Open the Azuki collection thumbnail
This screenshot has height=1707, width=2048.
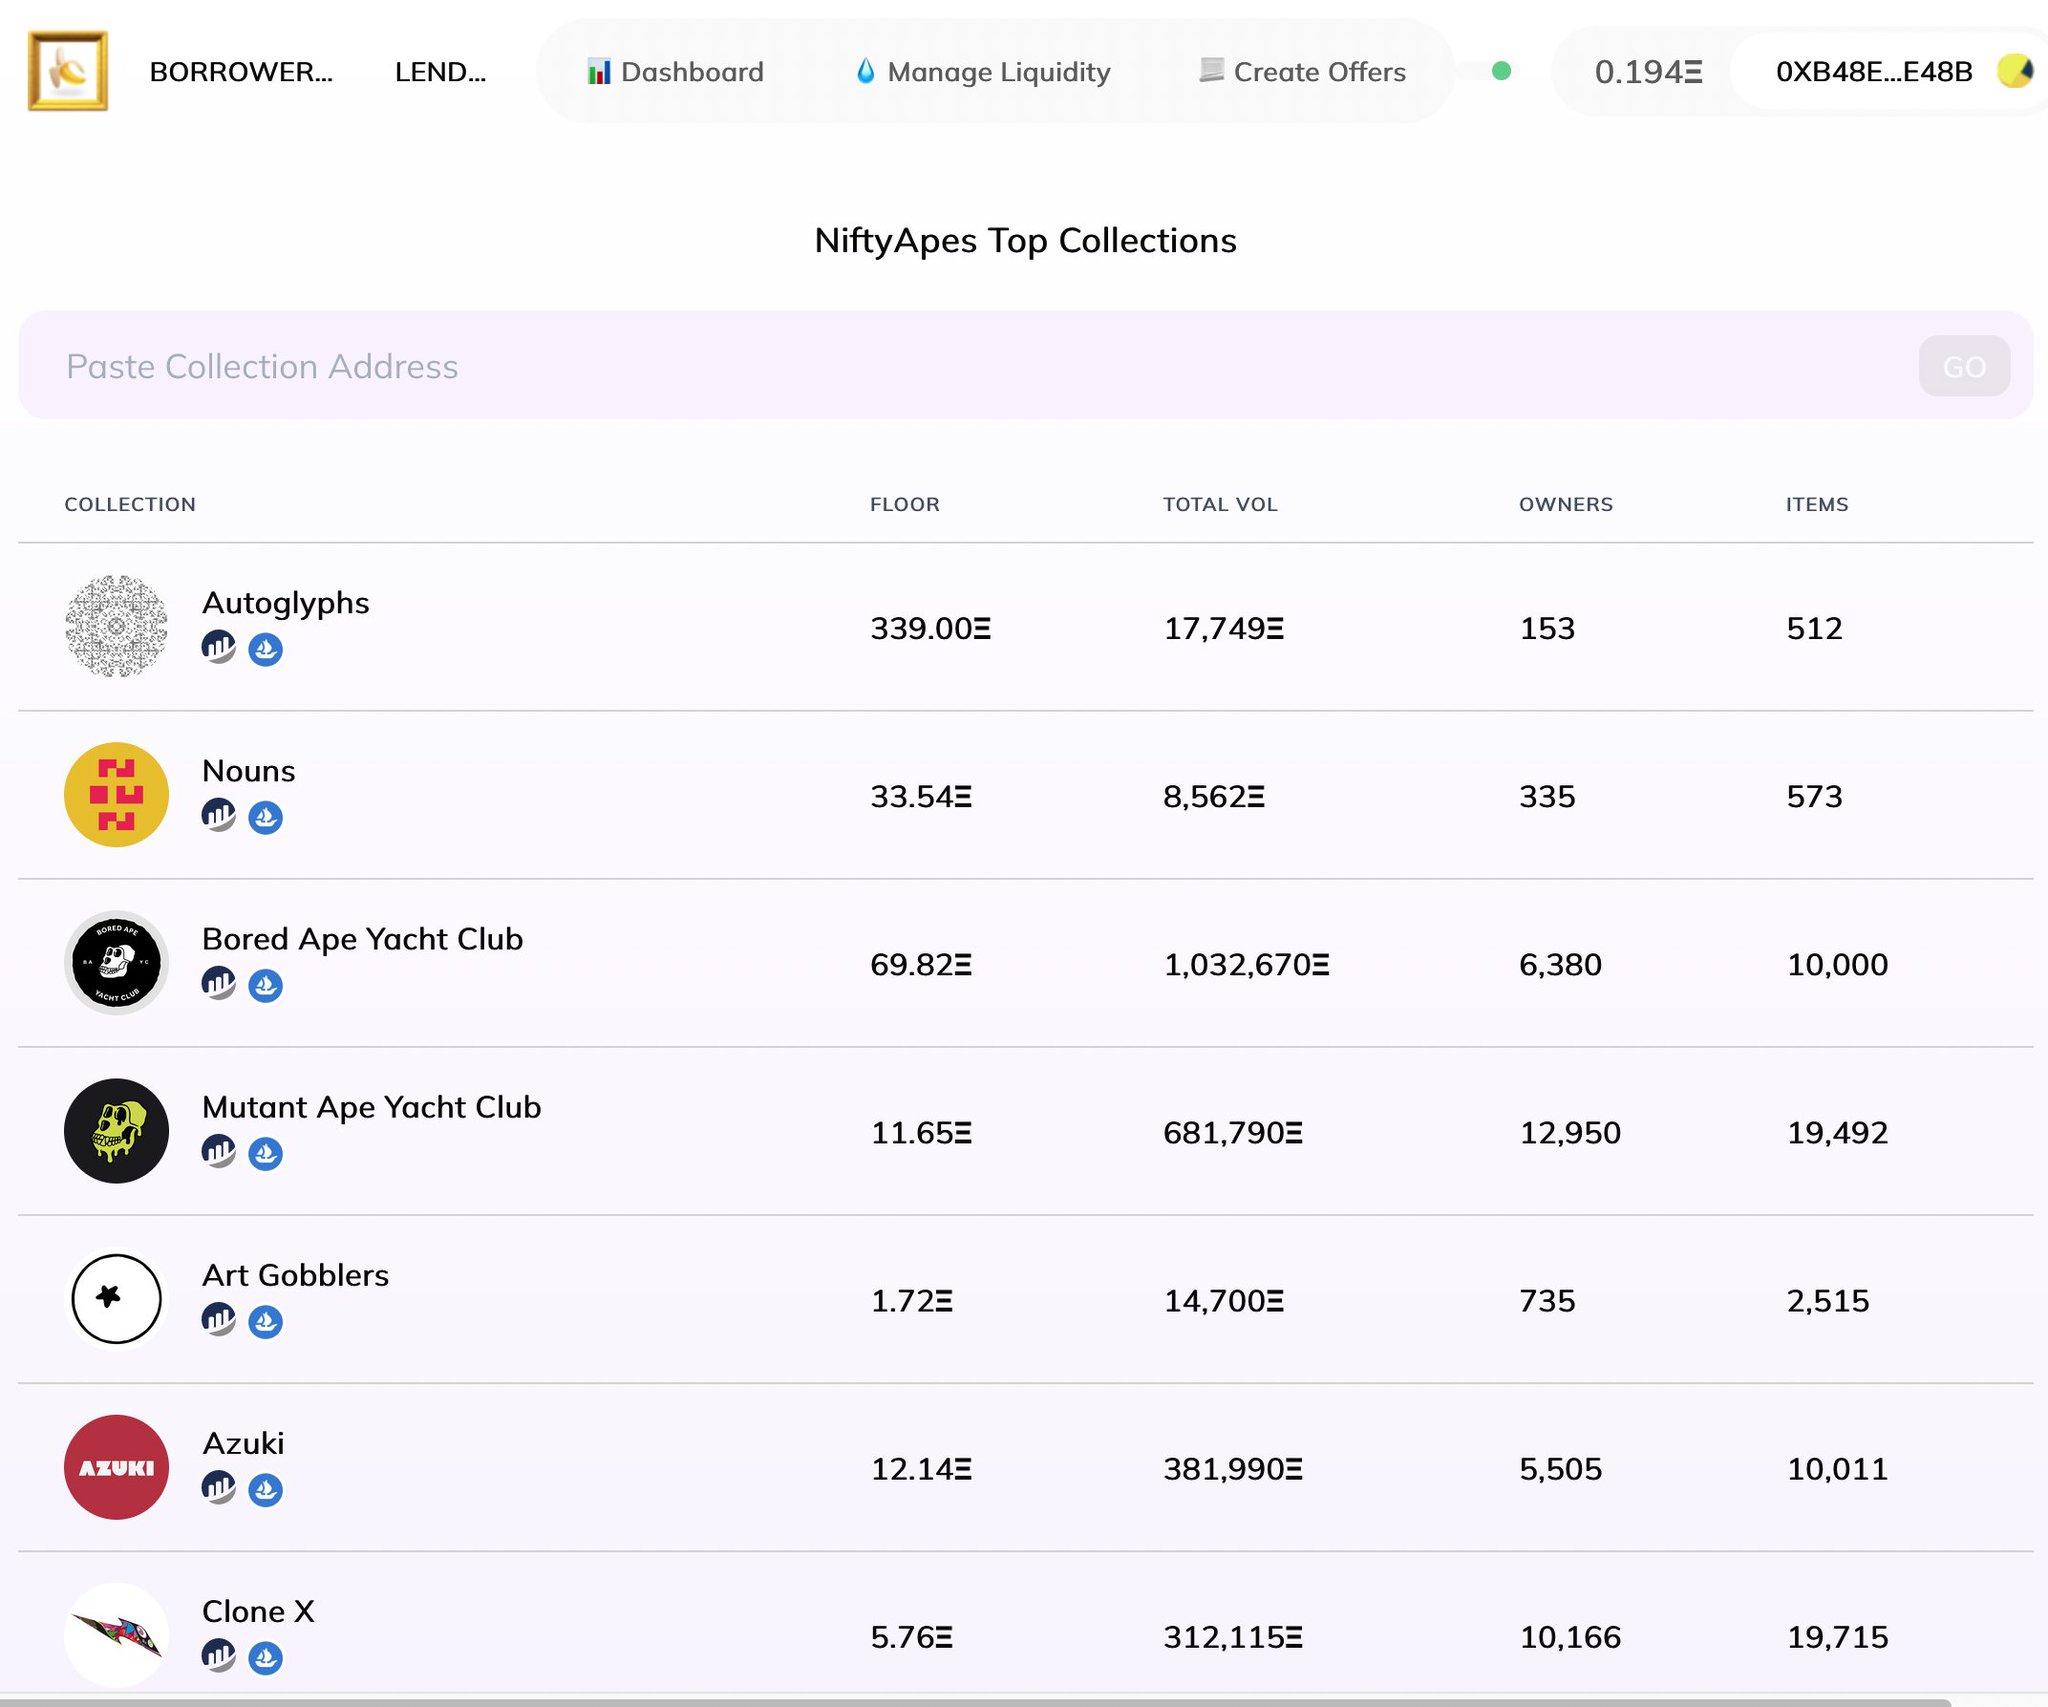pos(116,1466)
